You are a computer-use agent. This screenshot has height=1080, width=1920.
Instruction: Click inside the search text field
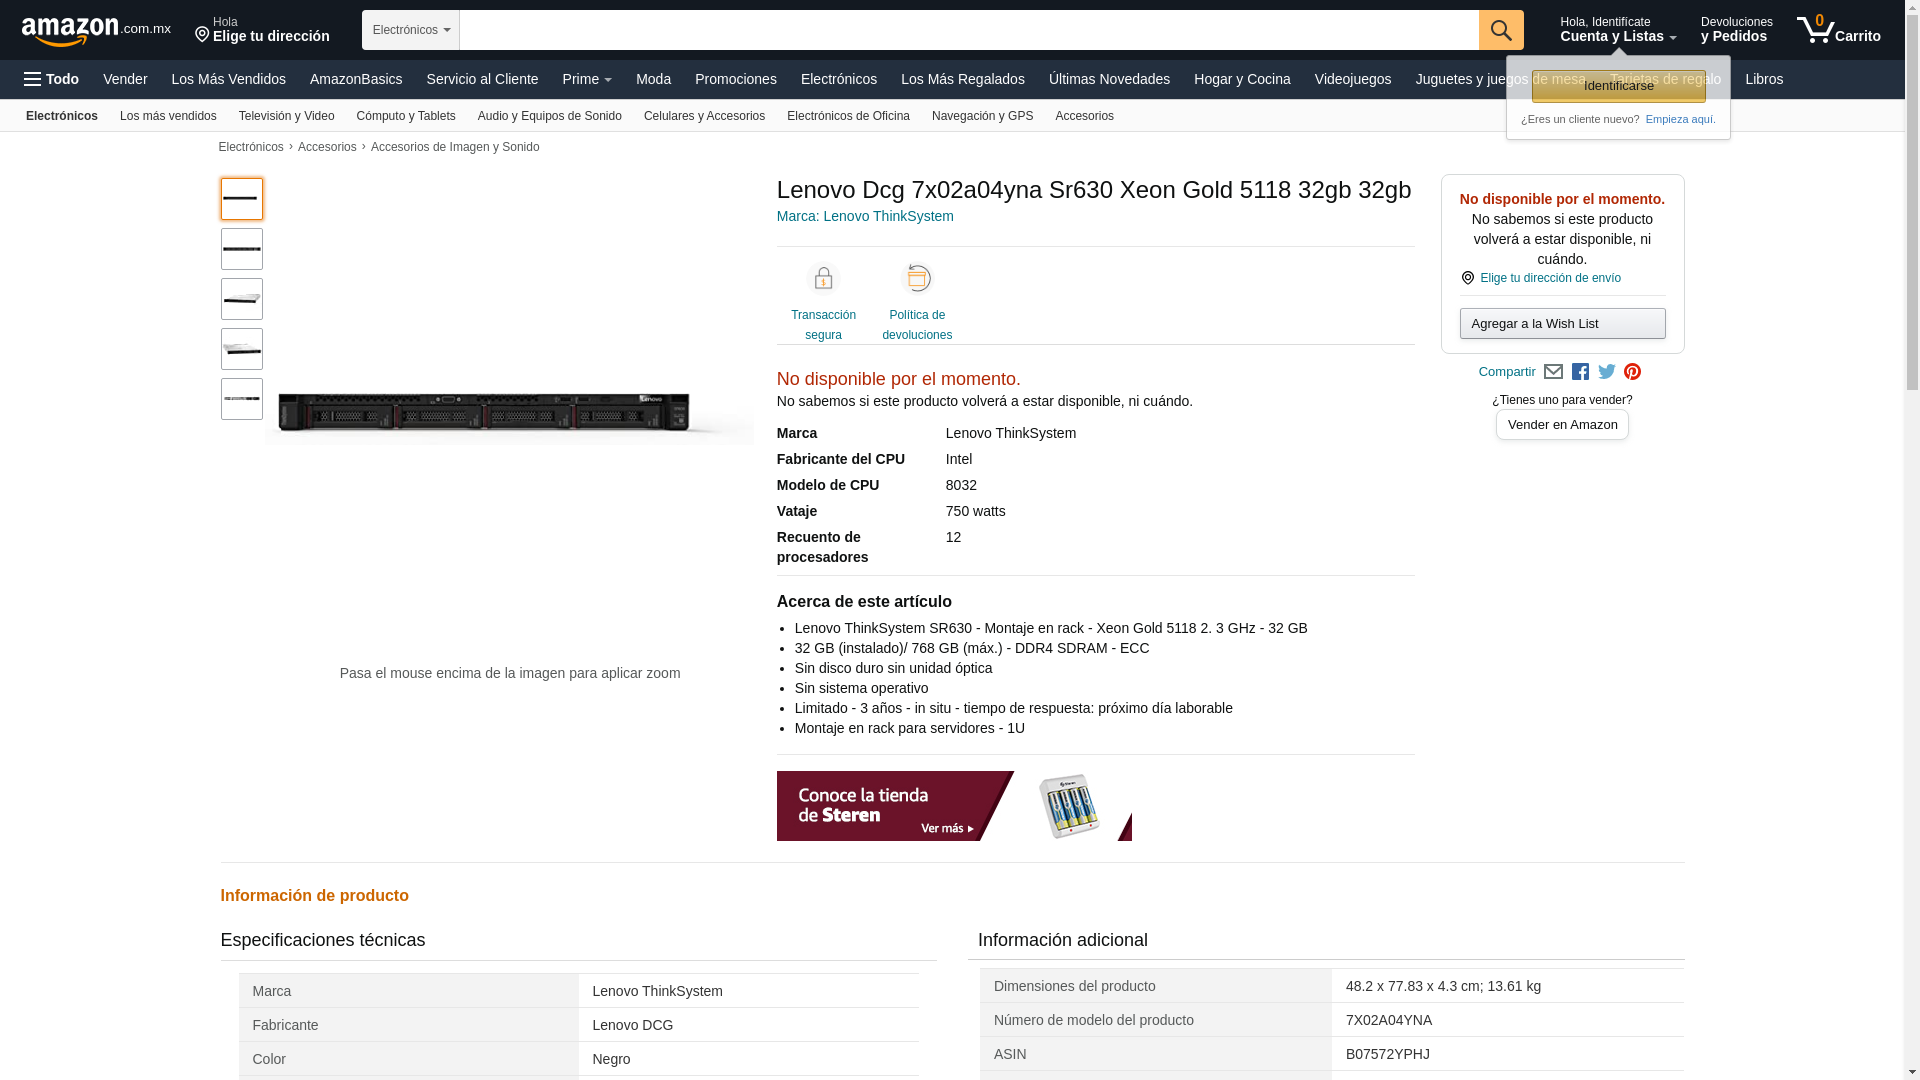point(968,30)
